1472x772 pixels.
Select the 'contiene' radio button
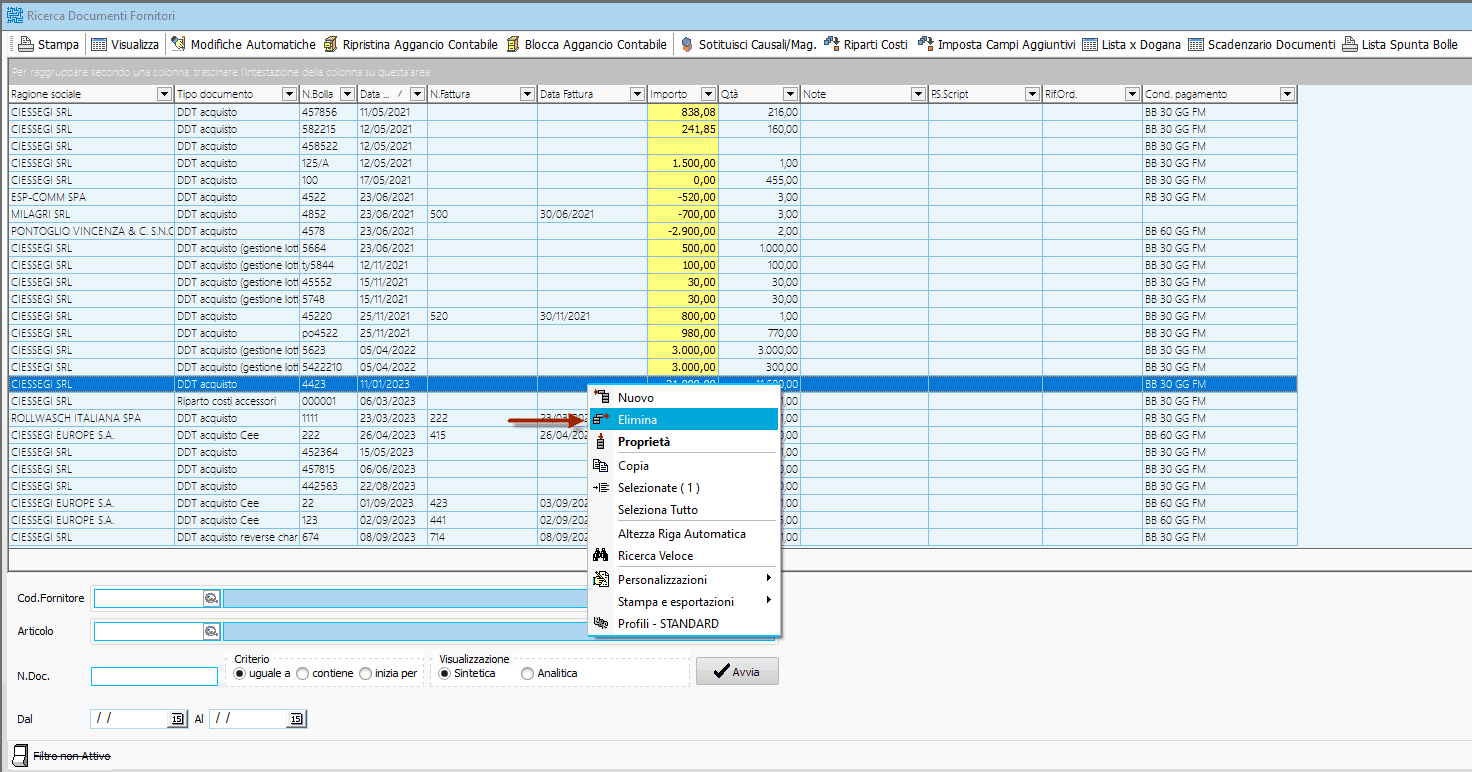pos(302,673)
